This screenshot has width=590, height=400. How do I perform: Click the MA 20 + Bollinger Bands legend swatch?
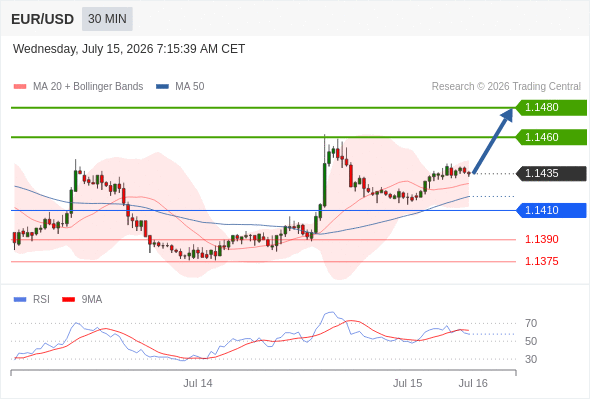point(20,87)
